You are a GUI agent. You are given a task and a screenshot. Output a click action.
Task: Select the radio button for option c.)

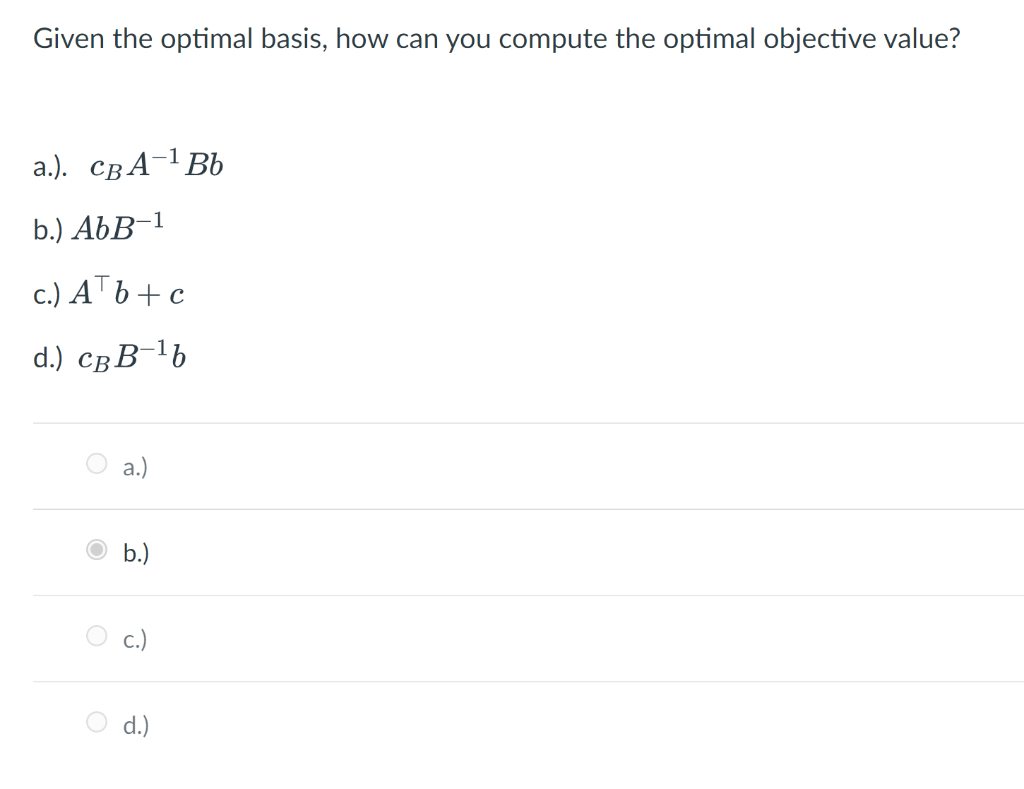95,637
